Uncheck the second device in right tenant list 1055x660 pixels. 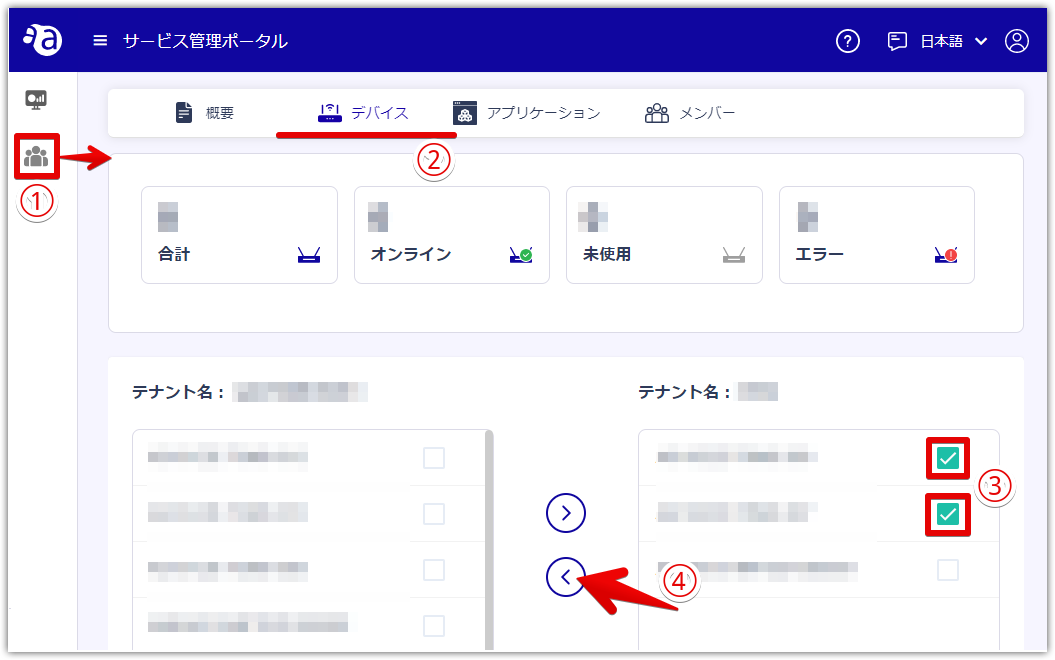947,515
